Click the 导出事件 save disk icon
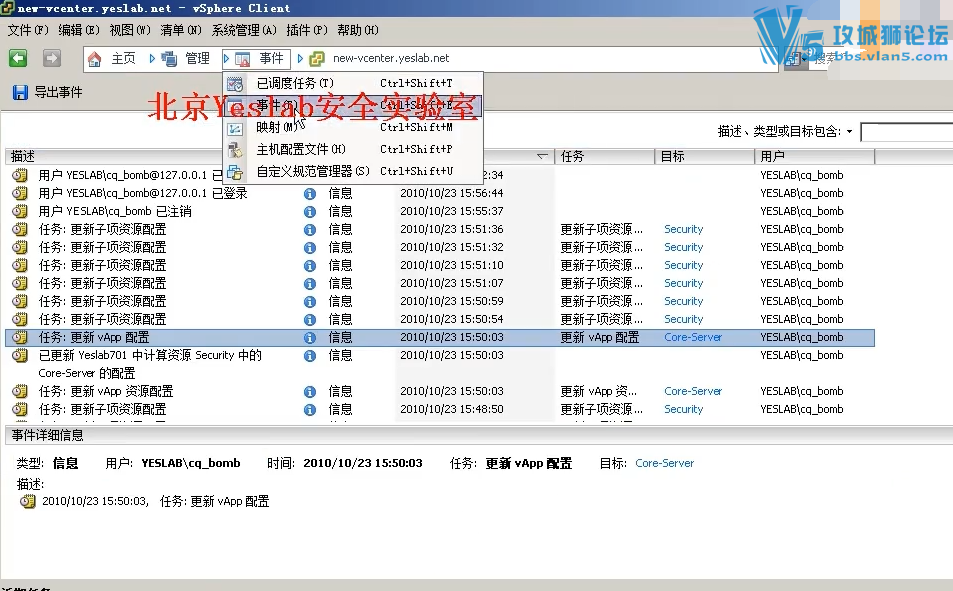This screenshot has width=953, height=591. 20,92
